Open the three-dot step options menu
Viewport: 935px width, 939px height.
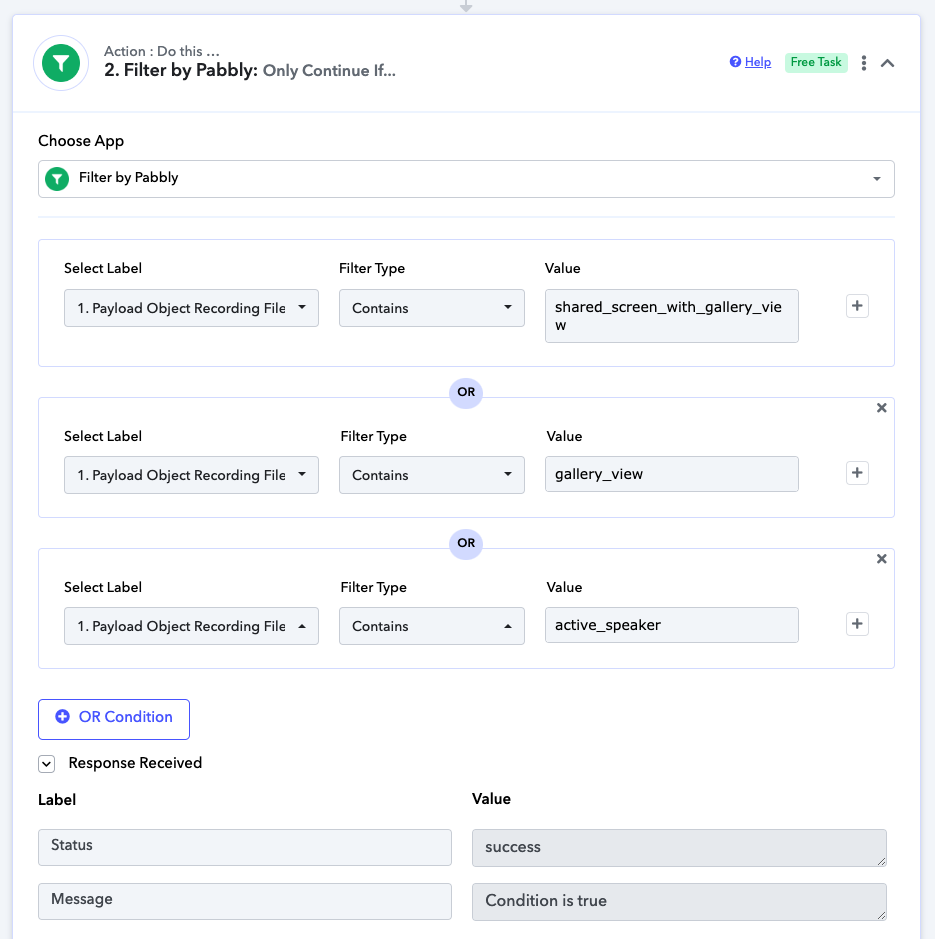click(864, 63)
